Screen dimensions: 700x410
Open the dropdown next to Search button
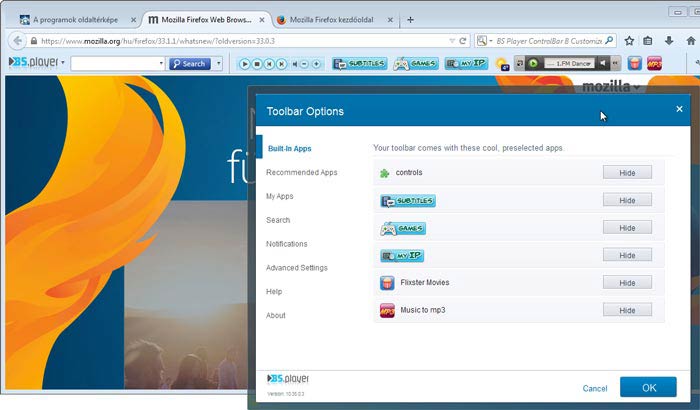[218, 63]
